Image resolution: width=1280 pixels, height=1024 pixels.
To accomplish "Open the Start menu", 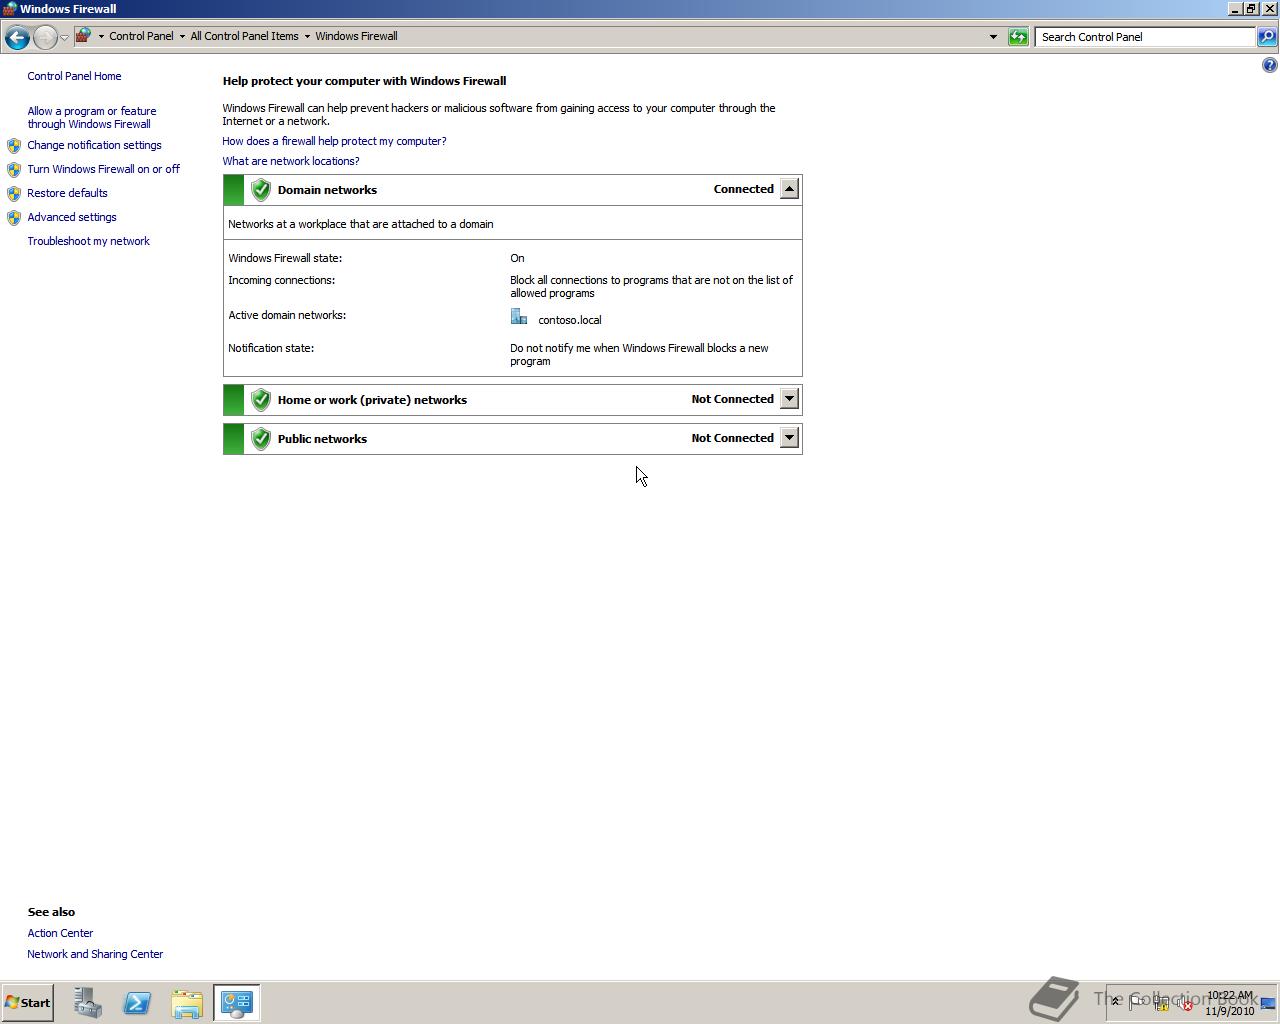I will (x=28, y=1003).
